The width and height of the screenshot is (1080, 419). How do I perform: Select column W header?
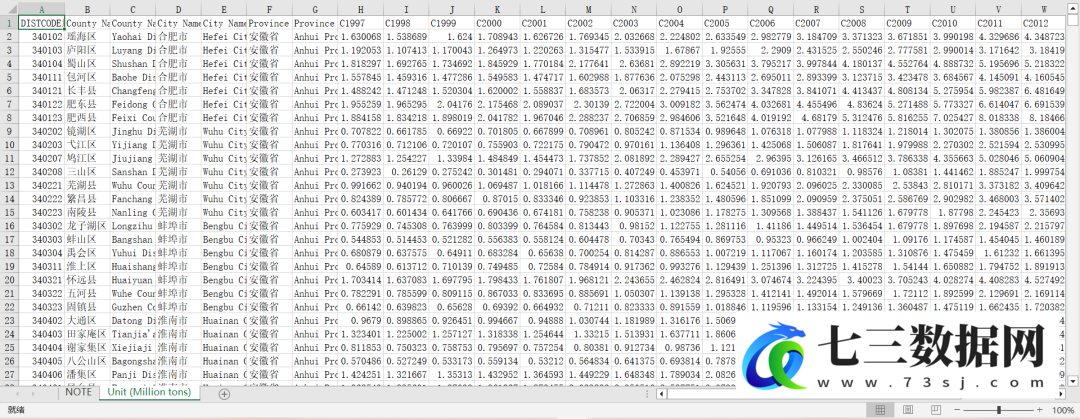coord(1045,10)
